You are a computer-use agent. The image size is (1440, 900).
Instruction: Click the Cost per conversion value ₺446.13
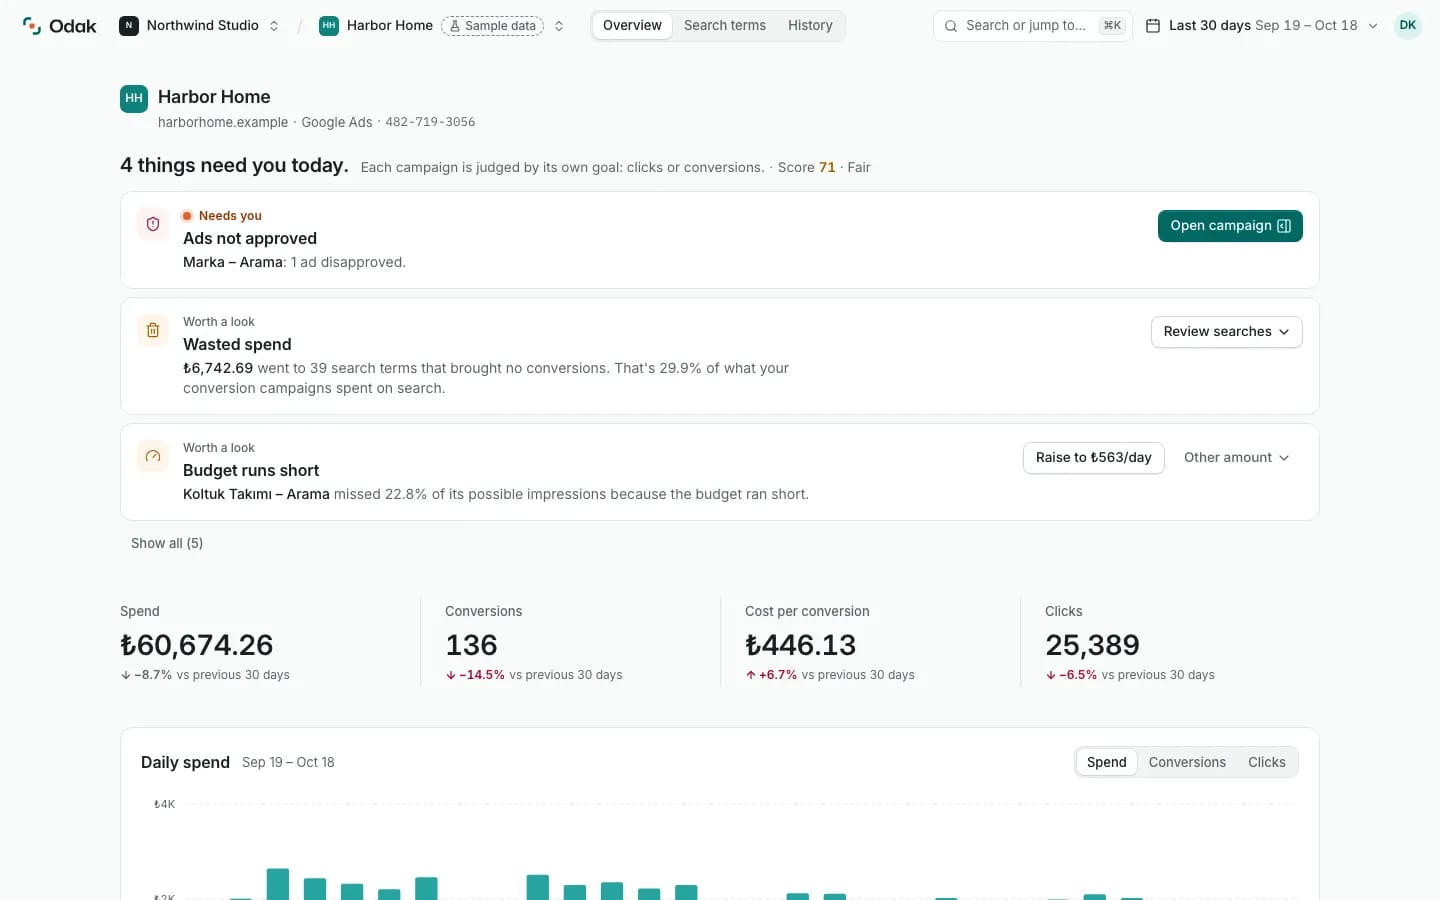[x=801, y=645]
